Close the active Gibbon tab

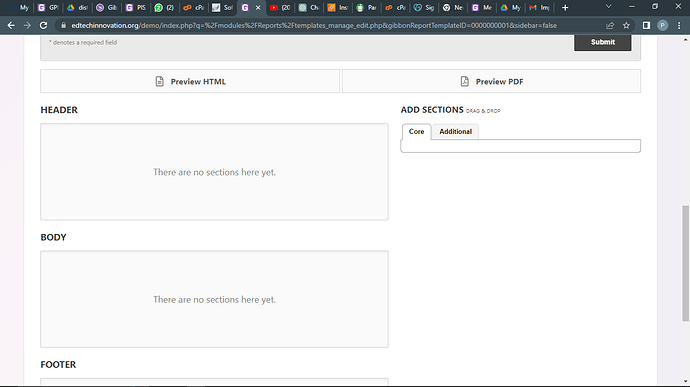click(x=258, y=7)
